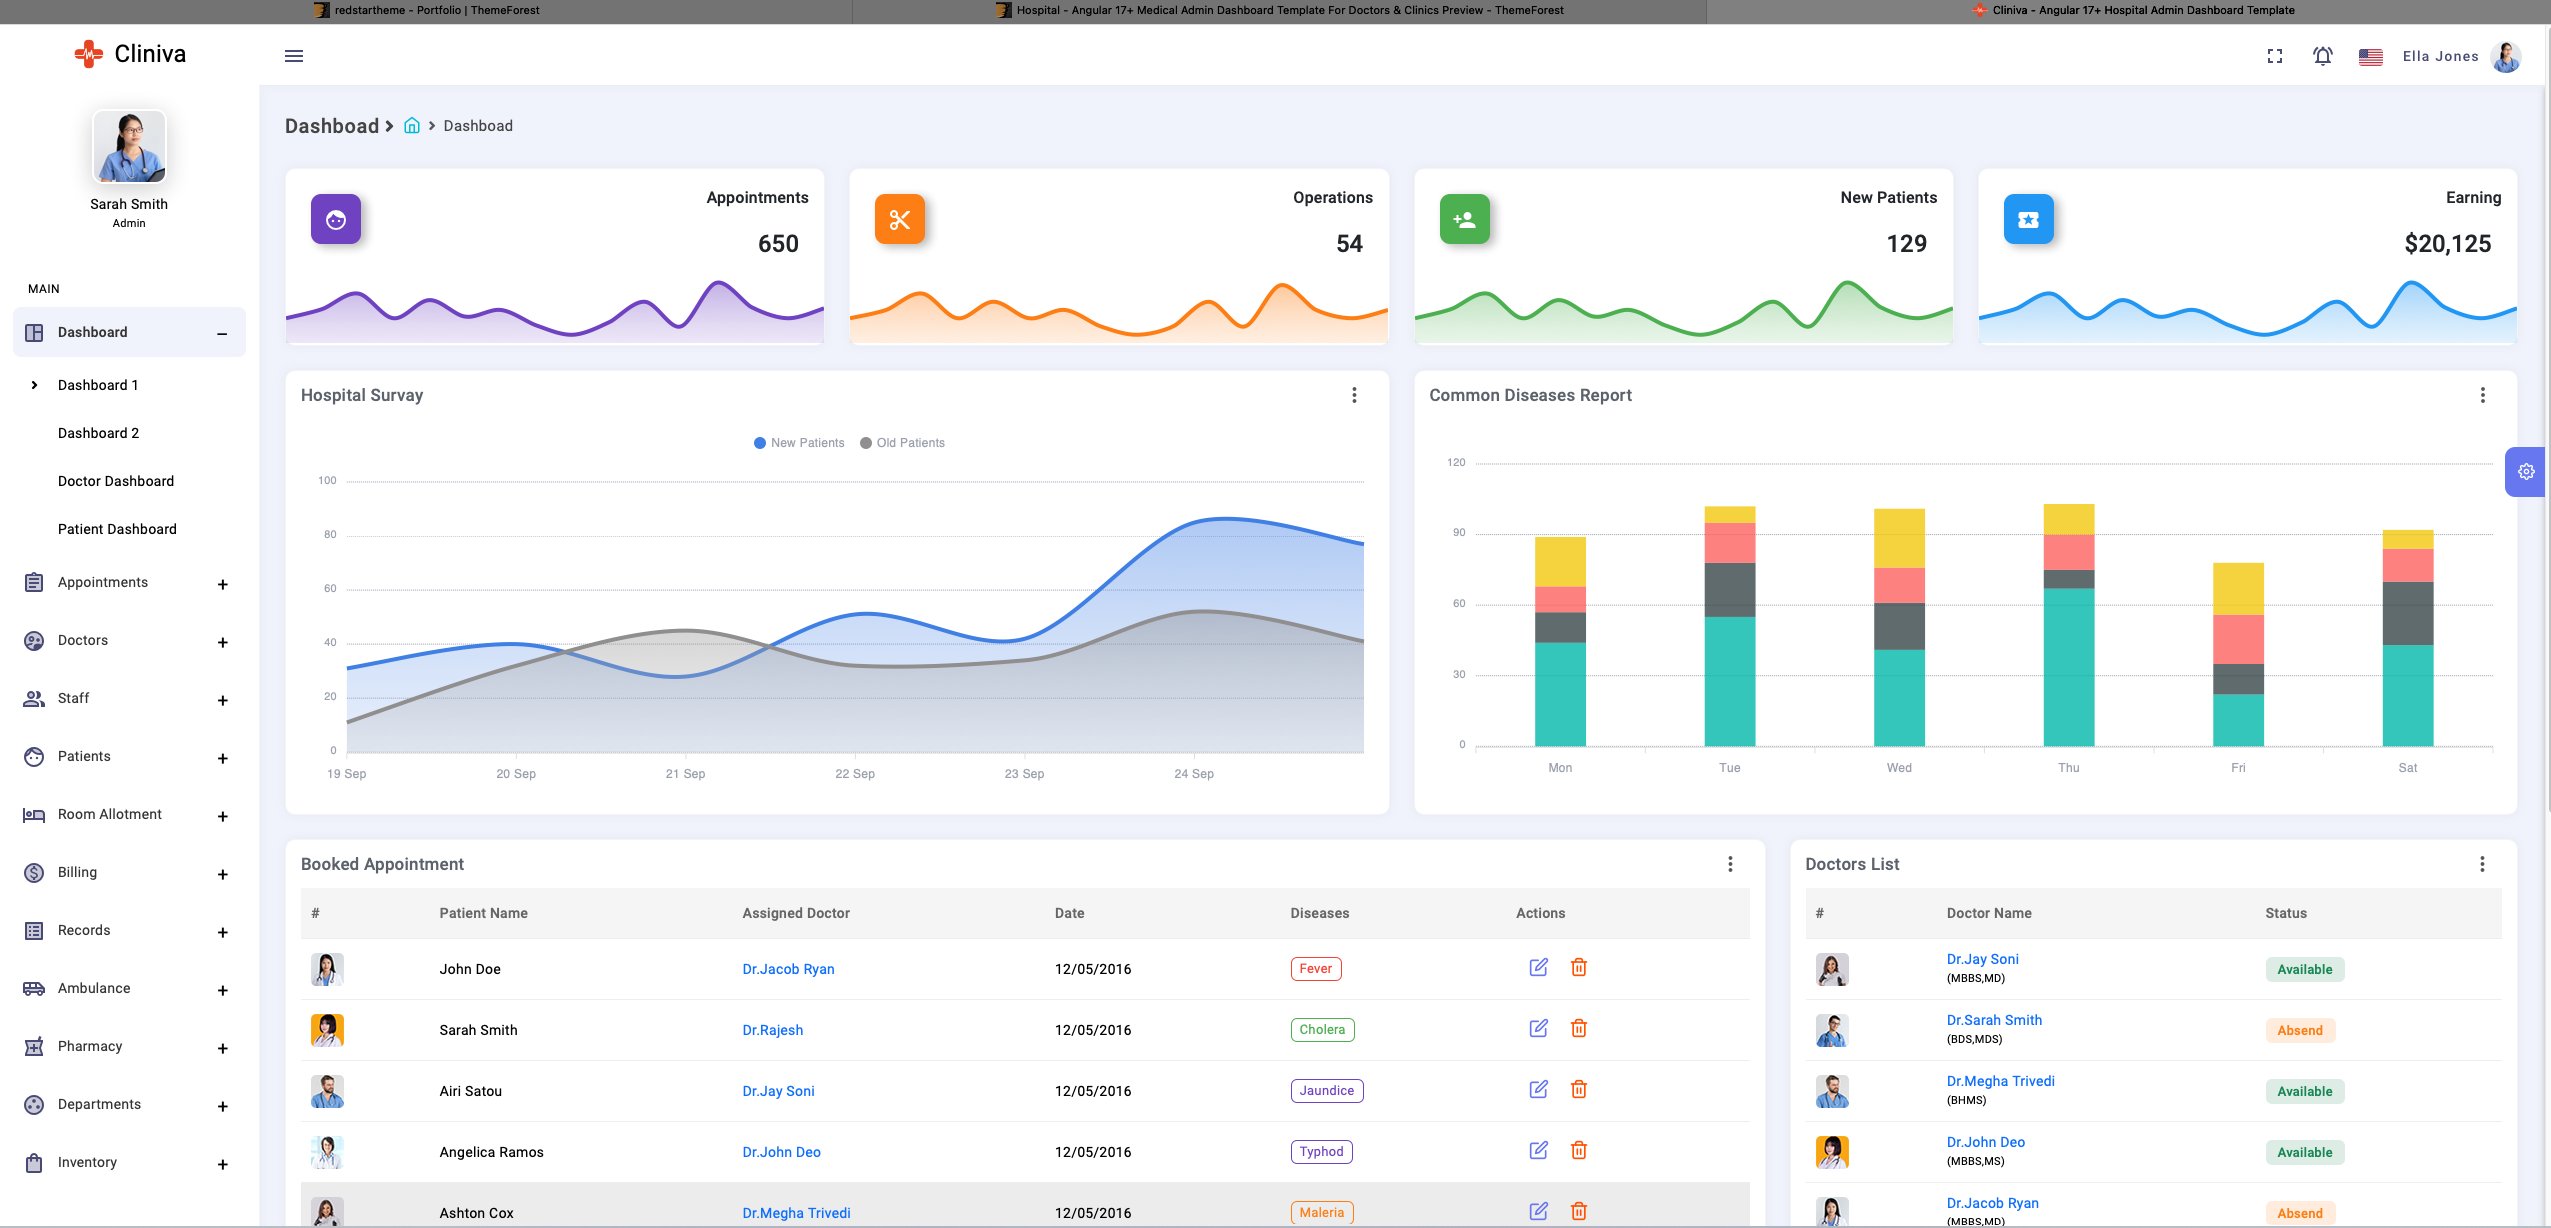Delete Angelica Ramos appointment
This screenshot has height=1228, width=2551.
[1579, 1150]
